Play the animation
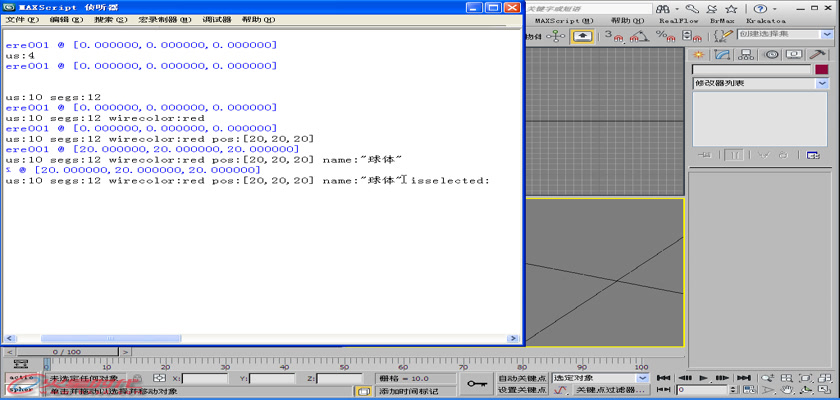 click(x=703, y=378)
